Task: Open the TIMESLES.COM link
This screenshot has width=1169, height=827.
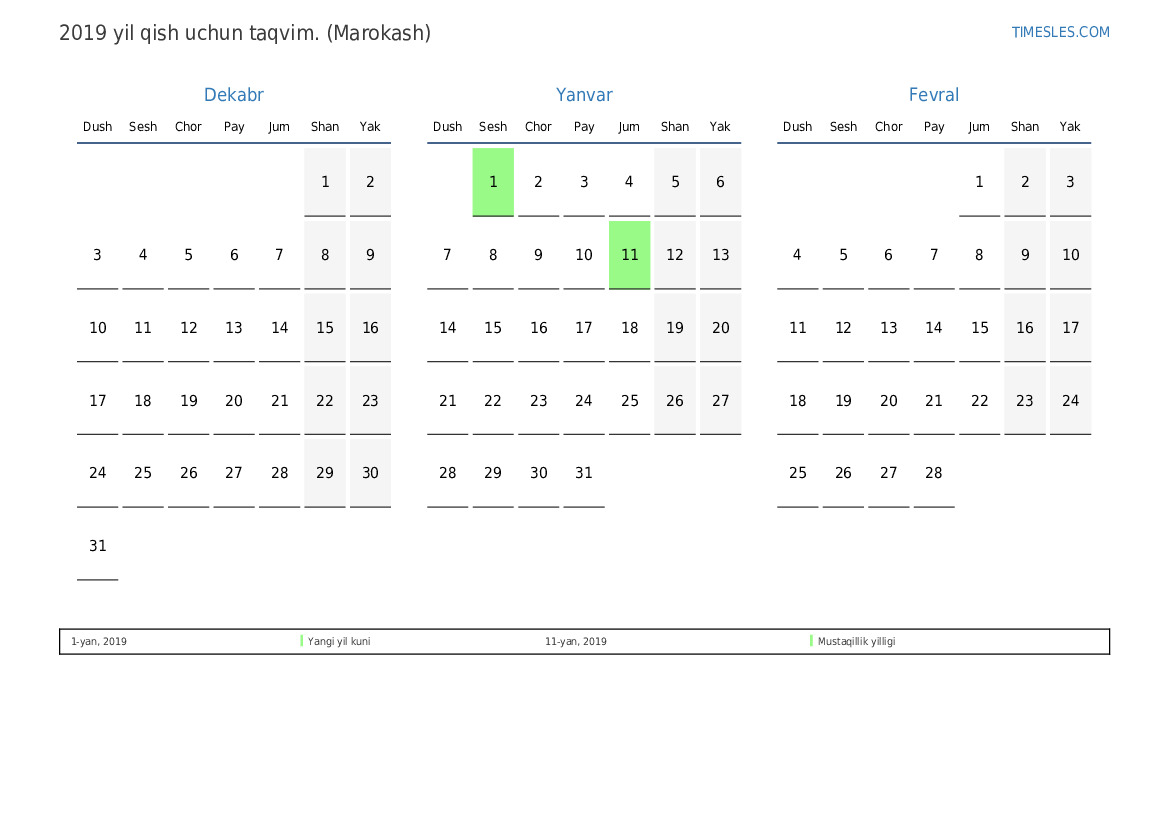Action: point(1060,32)
